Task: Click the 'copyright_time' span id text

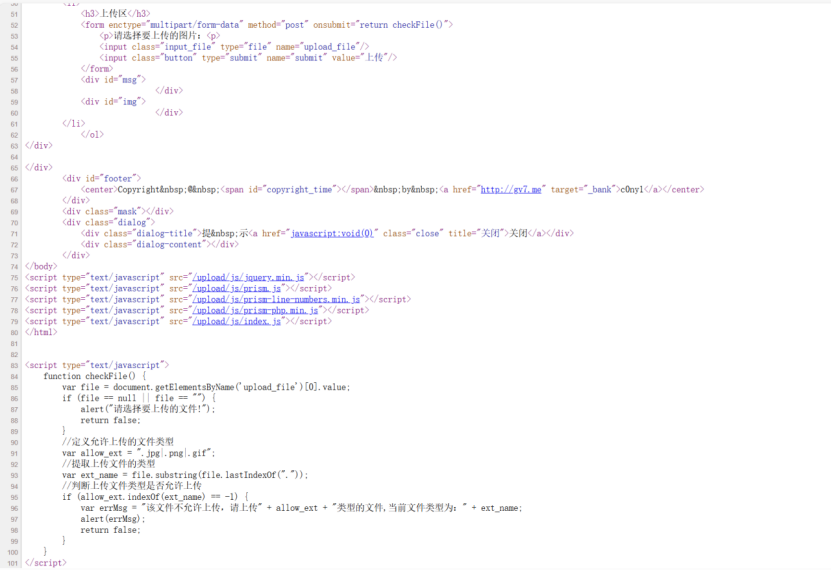Action: click(x=299, y=190)
